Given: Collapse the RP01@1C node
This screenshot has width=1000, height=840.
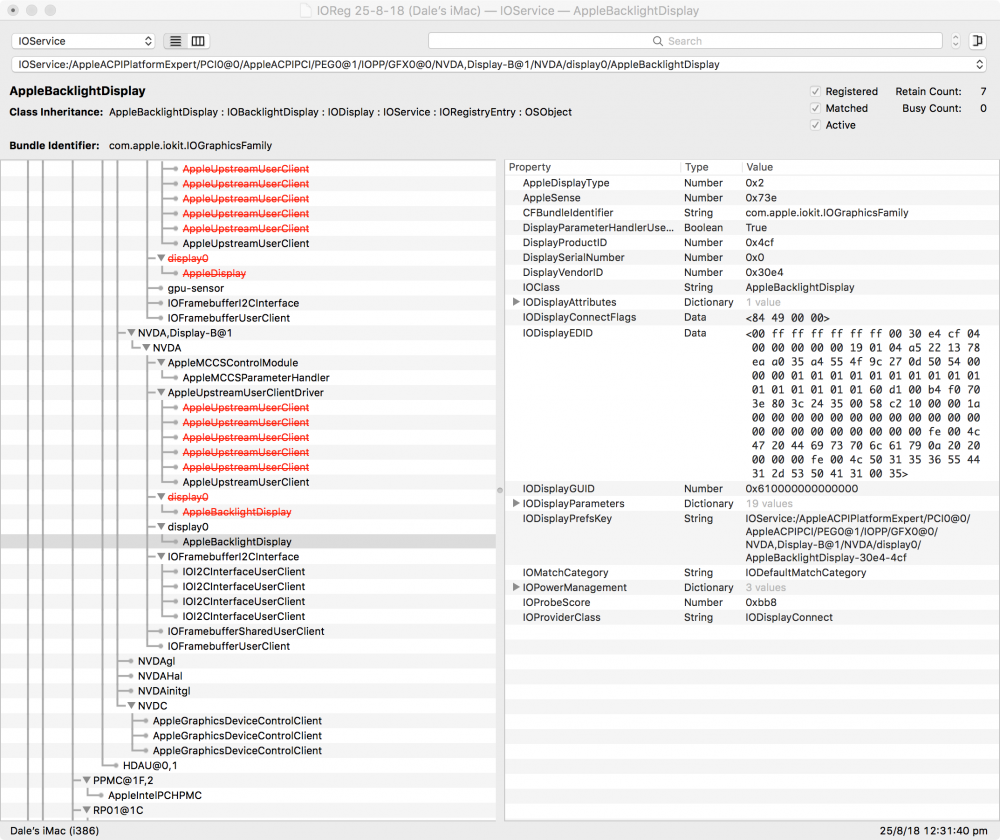Looking at the screenshot, I should click(86, 810).
